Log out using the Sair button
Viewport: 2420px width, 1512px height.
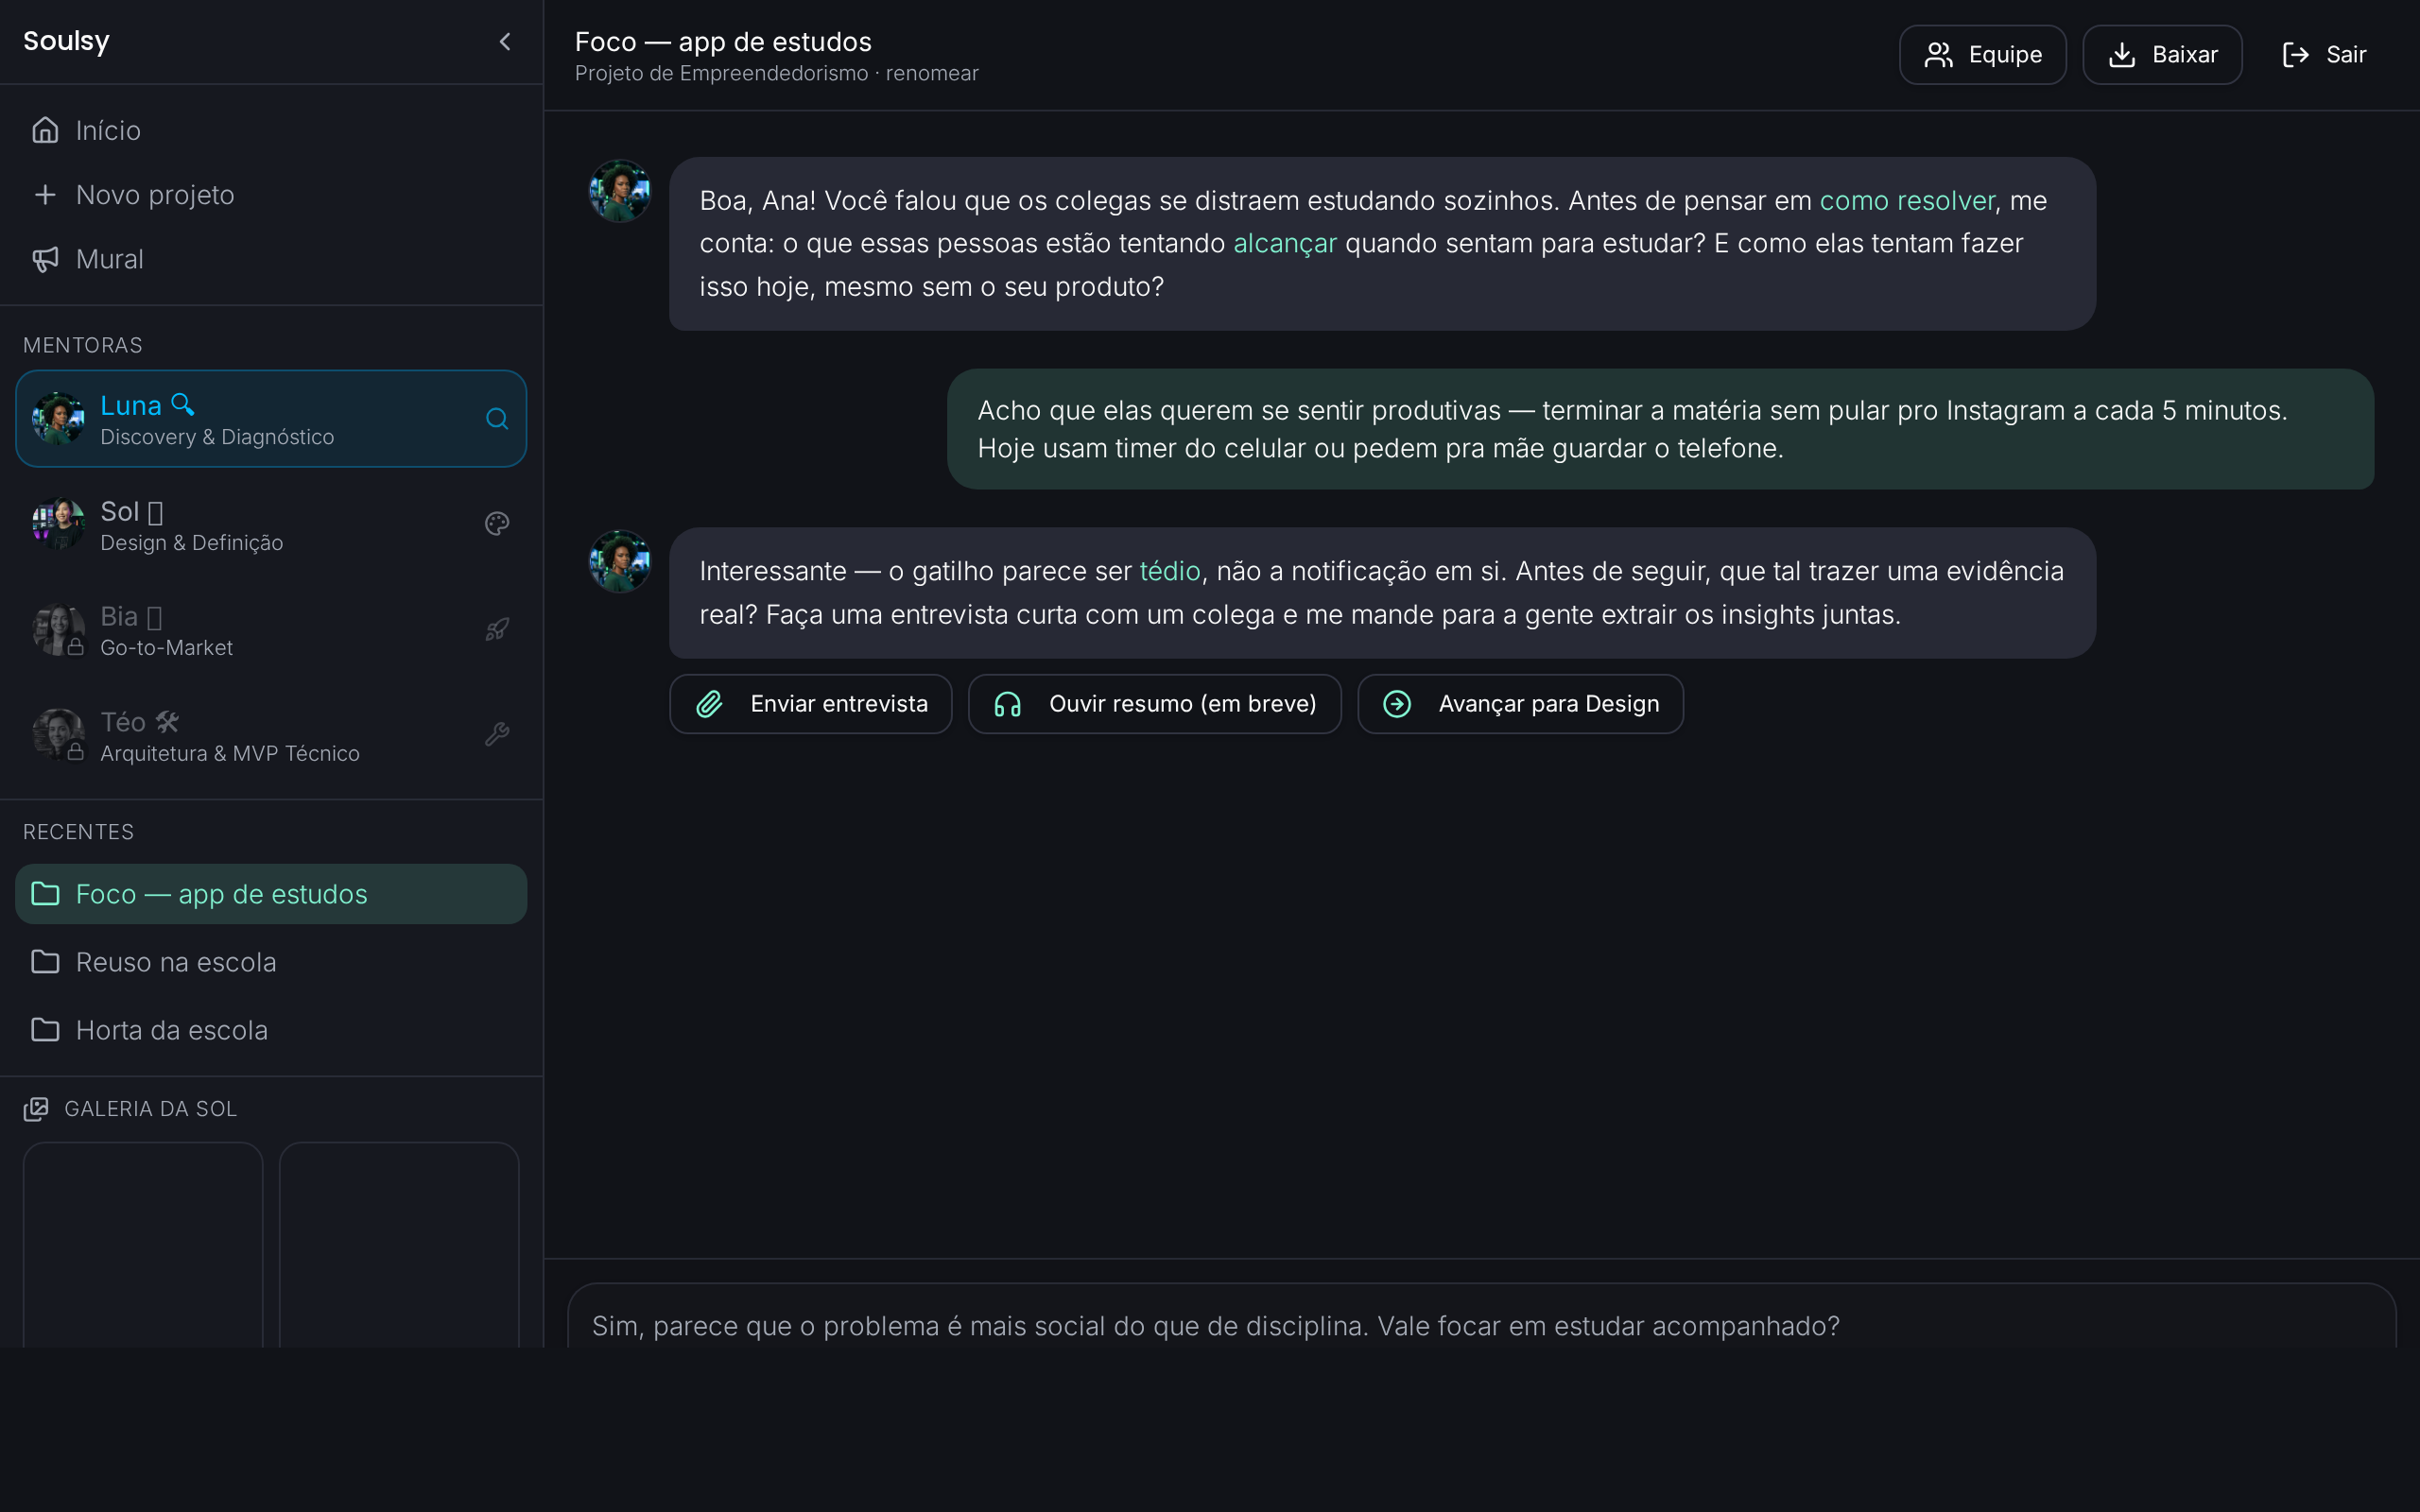pyautogui.click(x=2324, y=54)
